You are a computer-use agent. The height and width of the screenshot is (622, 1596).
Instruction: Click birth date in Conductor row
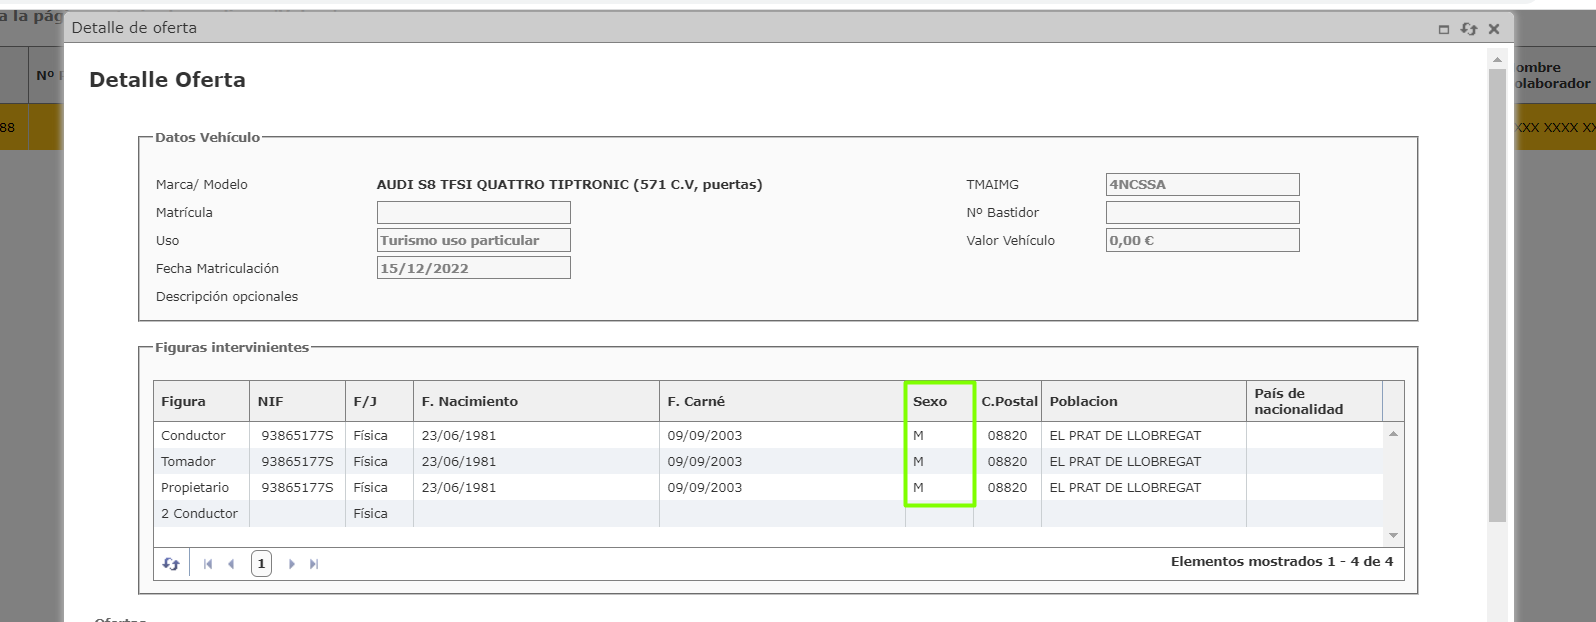click(x=459, y=435)
